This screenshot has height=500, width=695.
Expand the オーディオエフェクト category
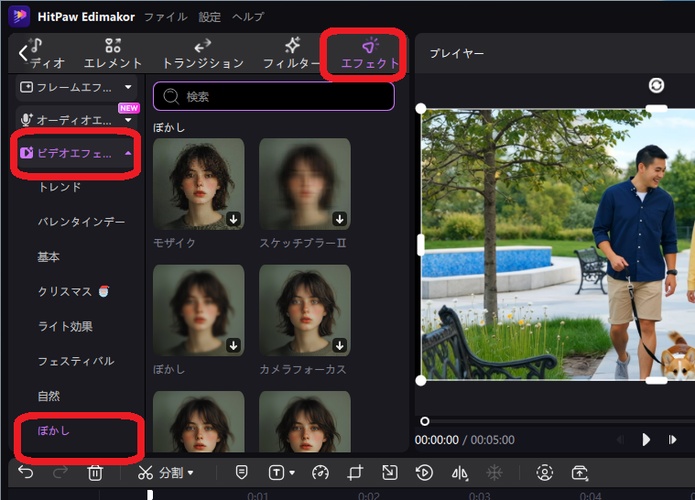coord(76,120)
